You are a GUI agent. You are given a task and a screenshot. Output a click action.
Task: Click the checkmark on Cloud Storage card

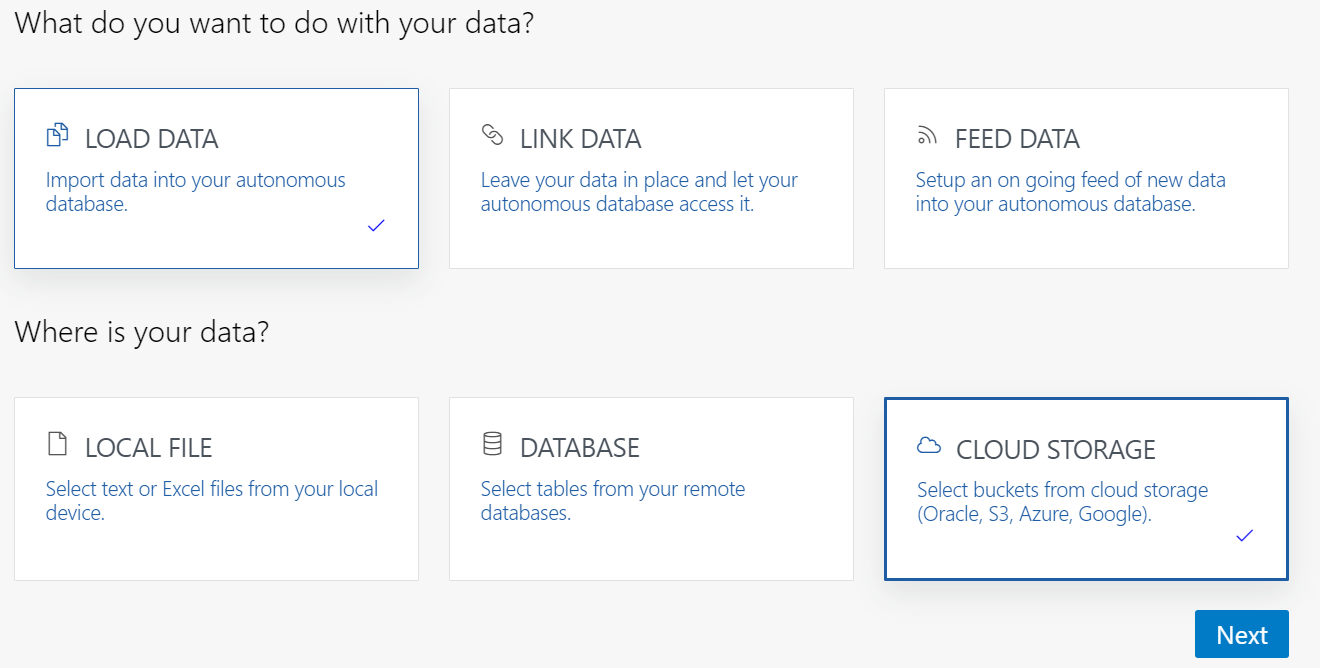point(1244,536)
